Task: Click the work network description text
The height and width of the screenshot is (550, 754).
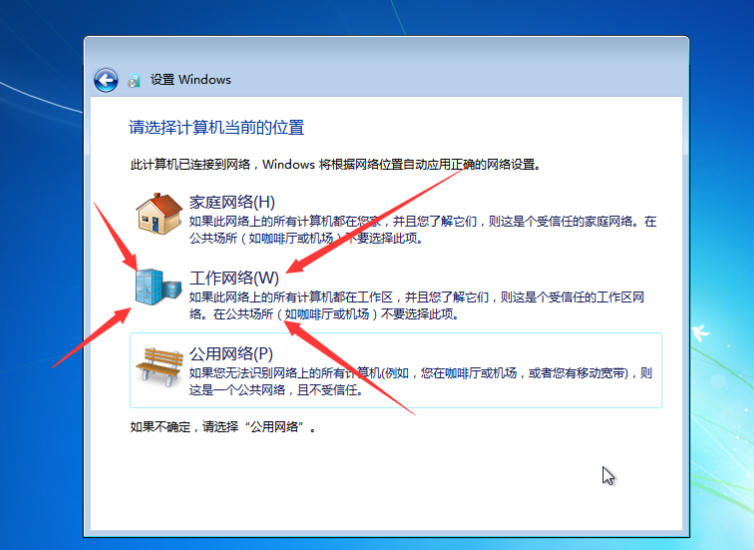Action: coord(416,305)
